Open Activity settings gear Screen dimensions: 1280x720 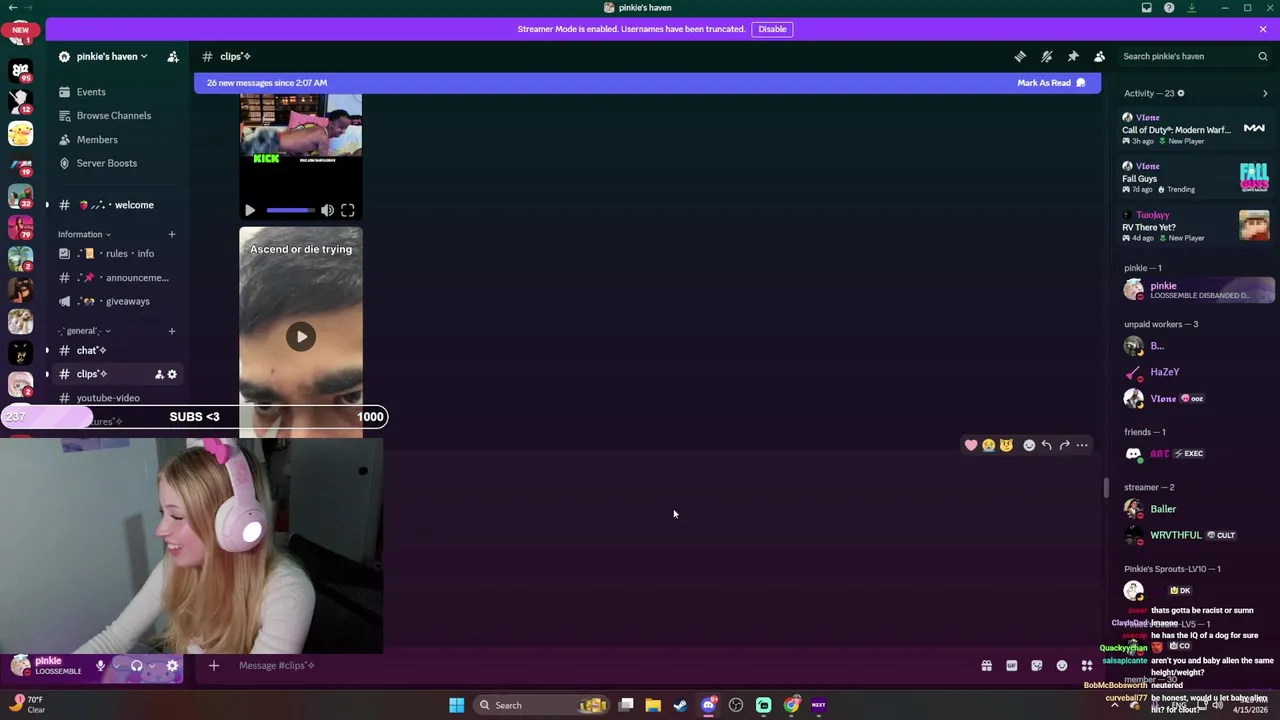pyautogui.click(x=1181, y=94)
